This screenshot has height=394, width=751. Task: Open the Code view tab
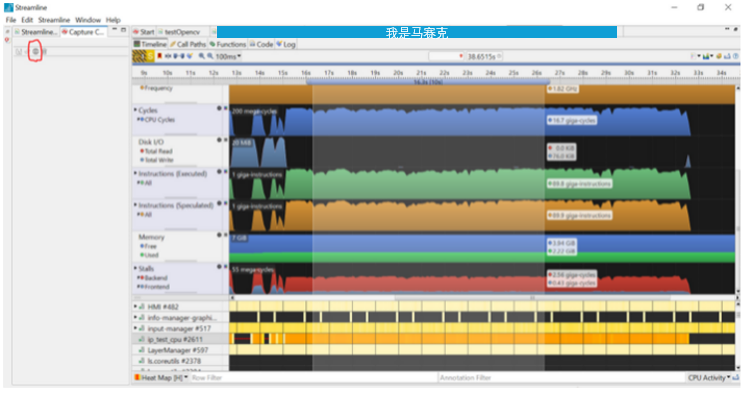coord(261,45)
